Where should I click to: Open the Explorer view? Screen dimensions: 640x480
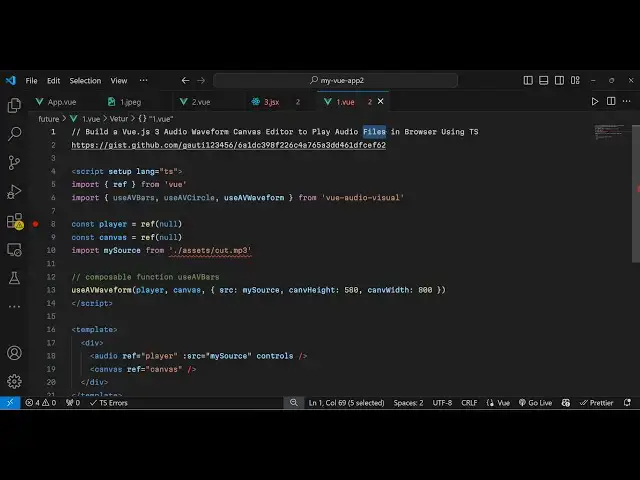(x=14, y=105)
